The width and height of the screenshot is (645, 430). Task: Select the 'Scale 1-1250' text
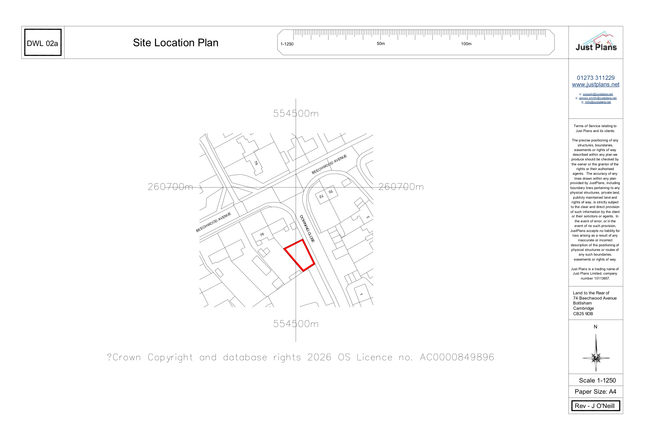(597, 380)
